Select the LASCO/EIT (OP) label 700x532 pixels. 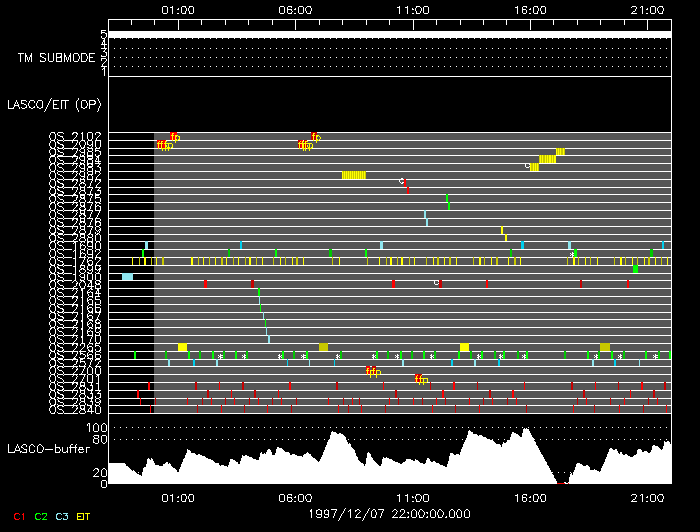pos(56,104)
